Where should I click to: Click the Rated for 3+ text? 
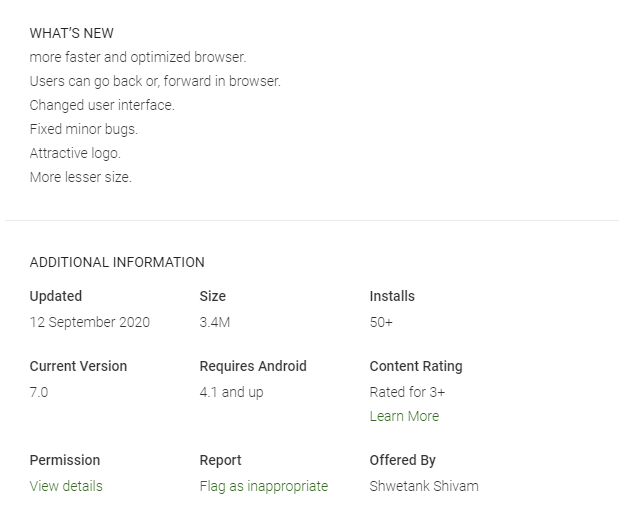pos(407,392)
